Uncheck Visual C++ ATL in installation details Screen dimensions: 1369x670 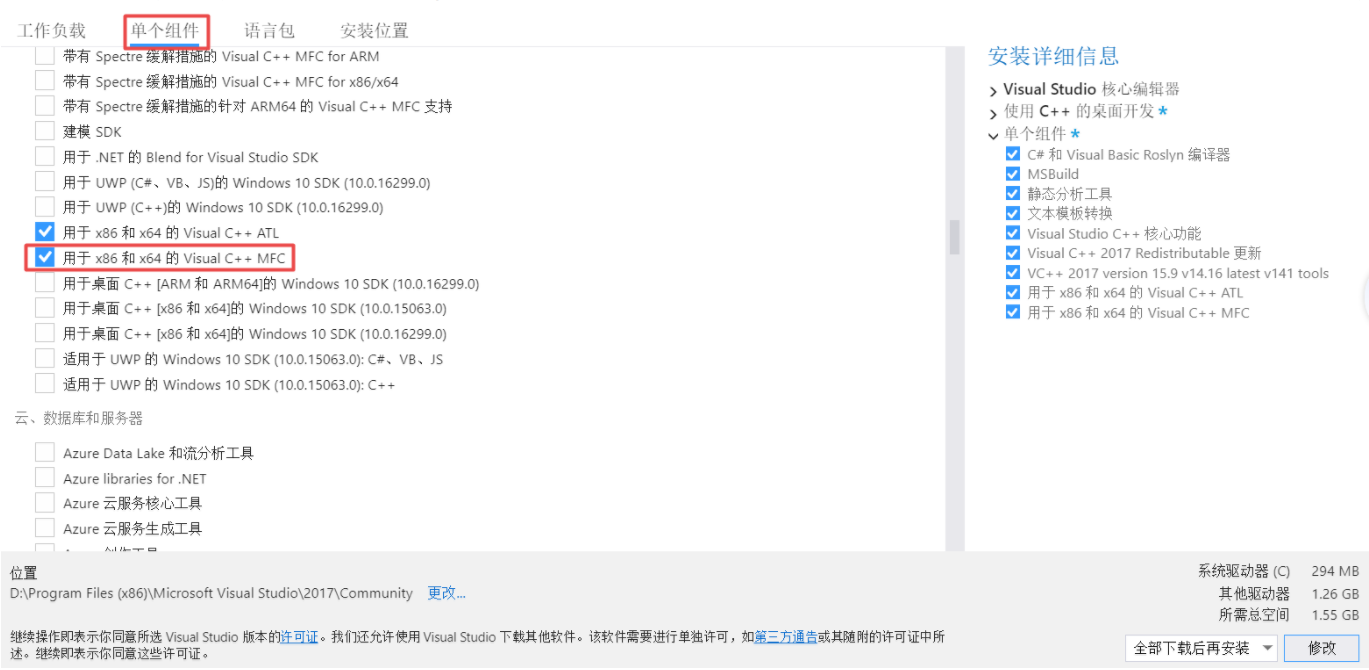coord(1013,293)
